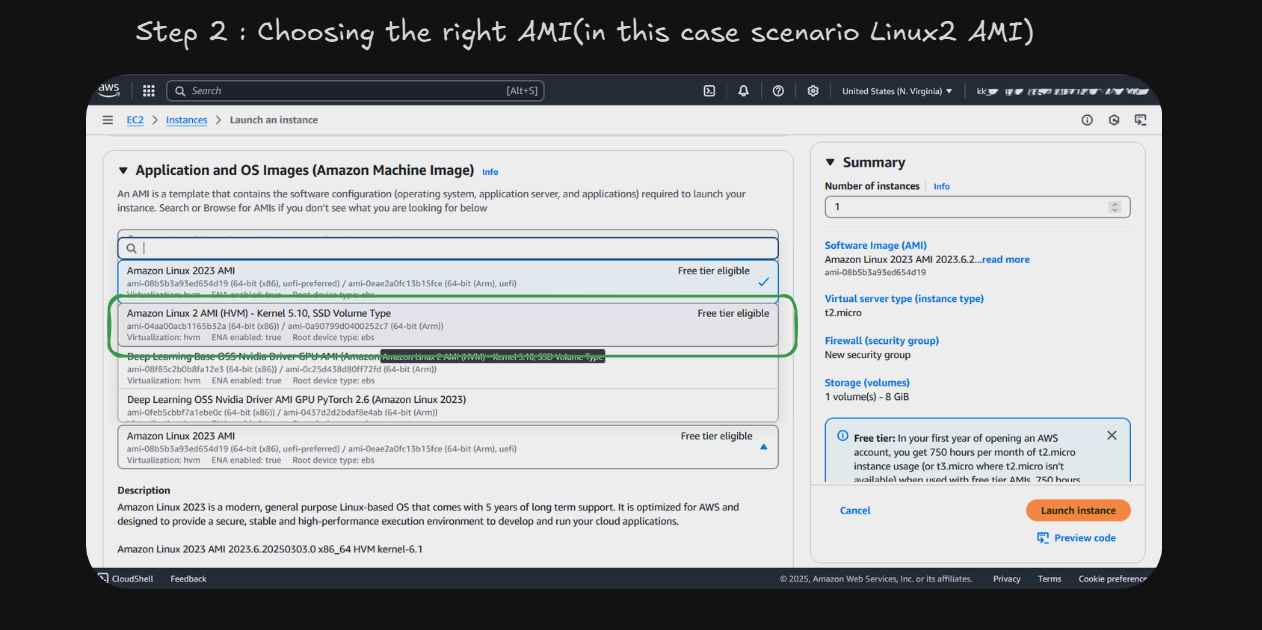The image size is (1262, 630).
Task: Collapse the AMI selector showing Amazon Linux 2023
Action: pyautogui.click(x=764, y=447)
